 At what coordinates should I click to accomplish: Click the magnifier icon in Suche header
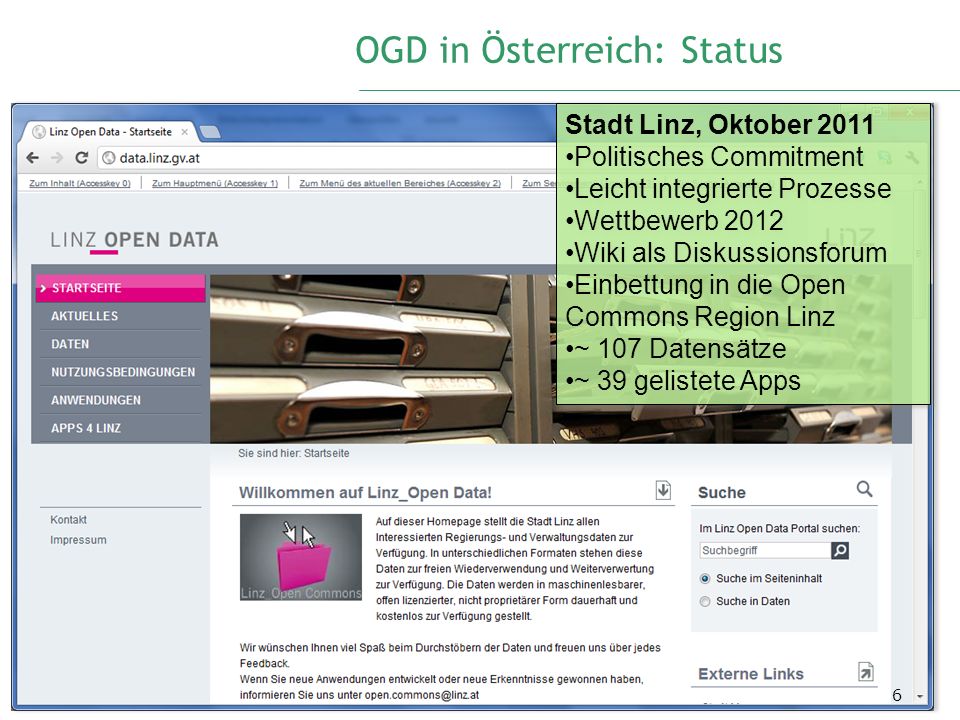[x=864, y=489]
